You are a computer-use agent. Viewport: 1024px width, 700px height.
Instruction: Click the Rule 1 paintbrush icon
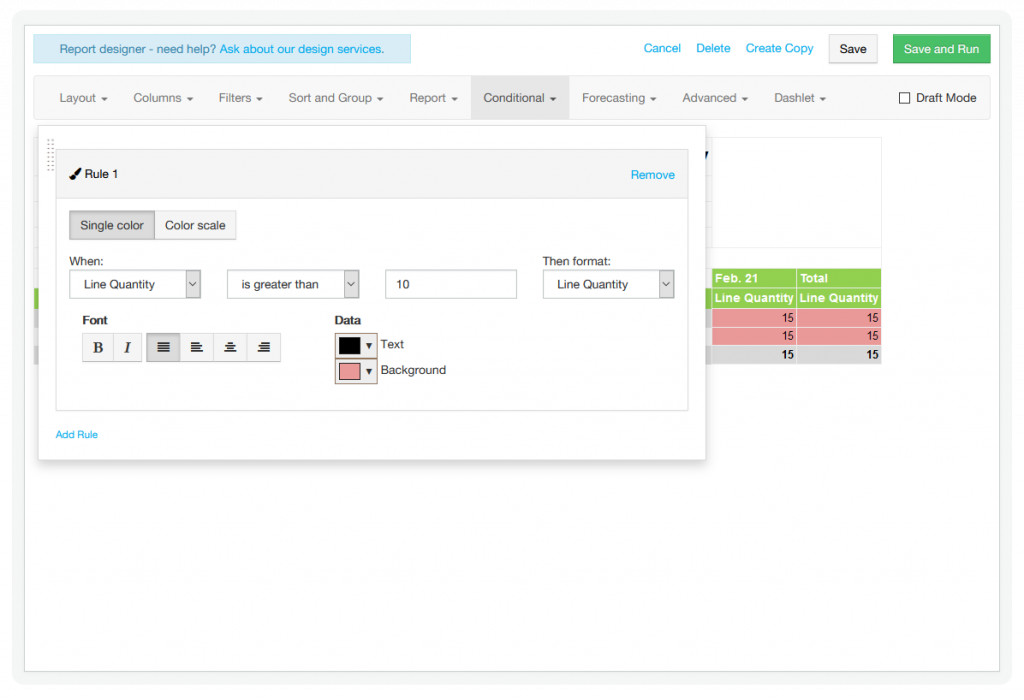(x=75, y=174)
